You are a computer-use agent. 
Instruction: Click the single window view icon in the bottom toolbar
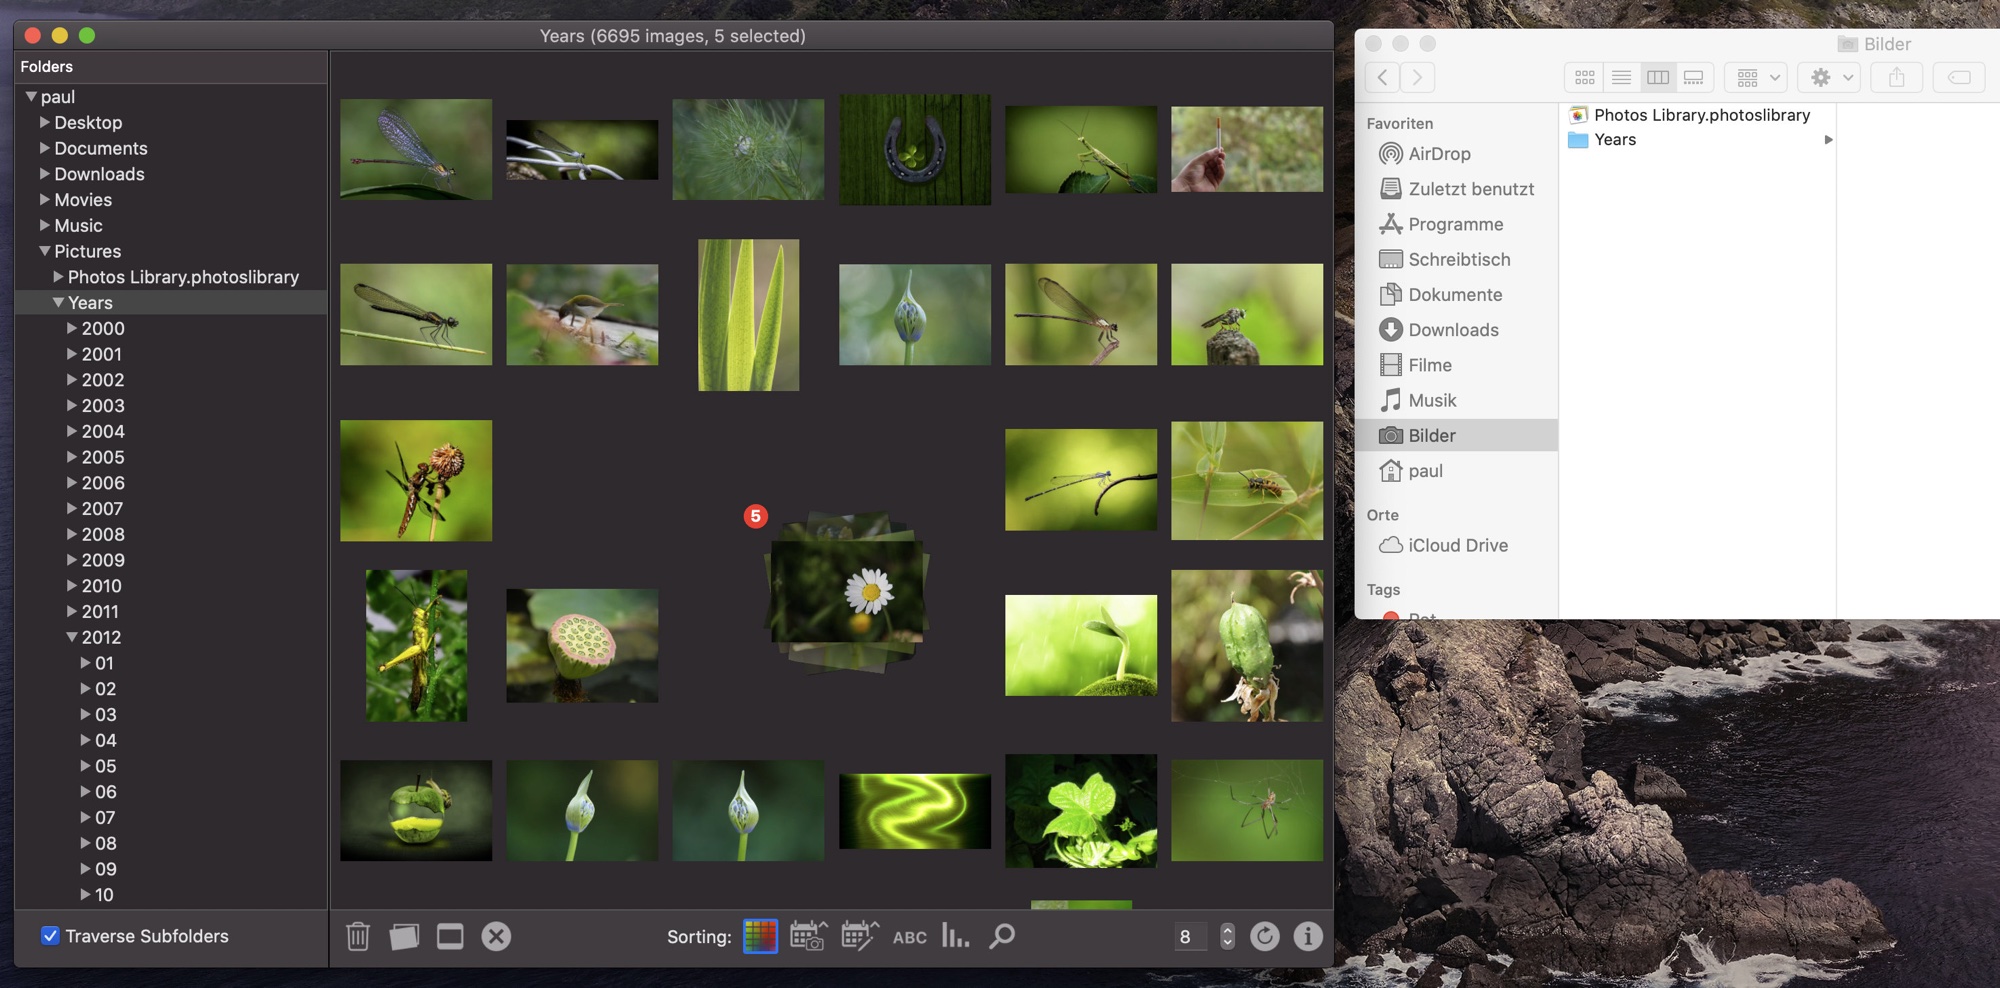coord(450,936)
